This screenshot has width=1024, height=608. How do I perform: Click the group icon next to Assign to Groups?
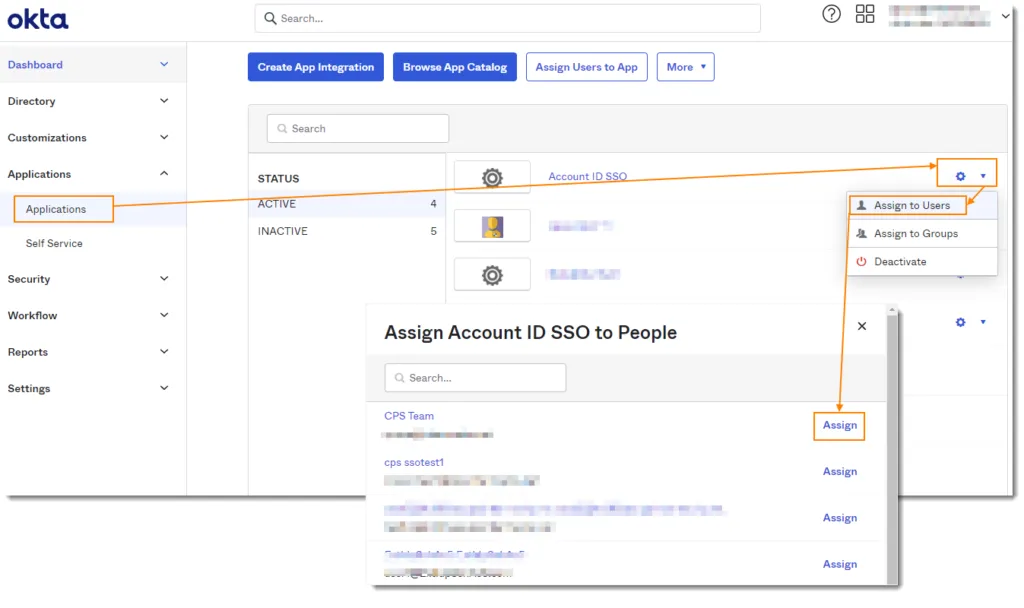861,233
